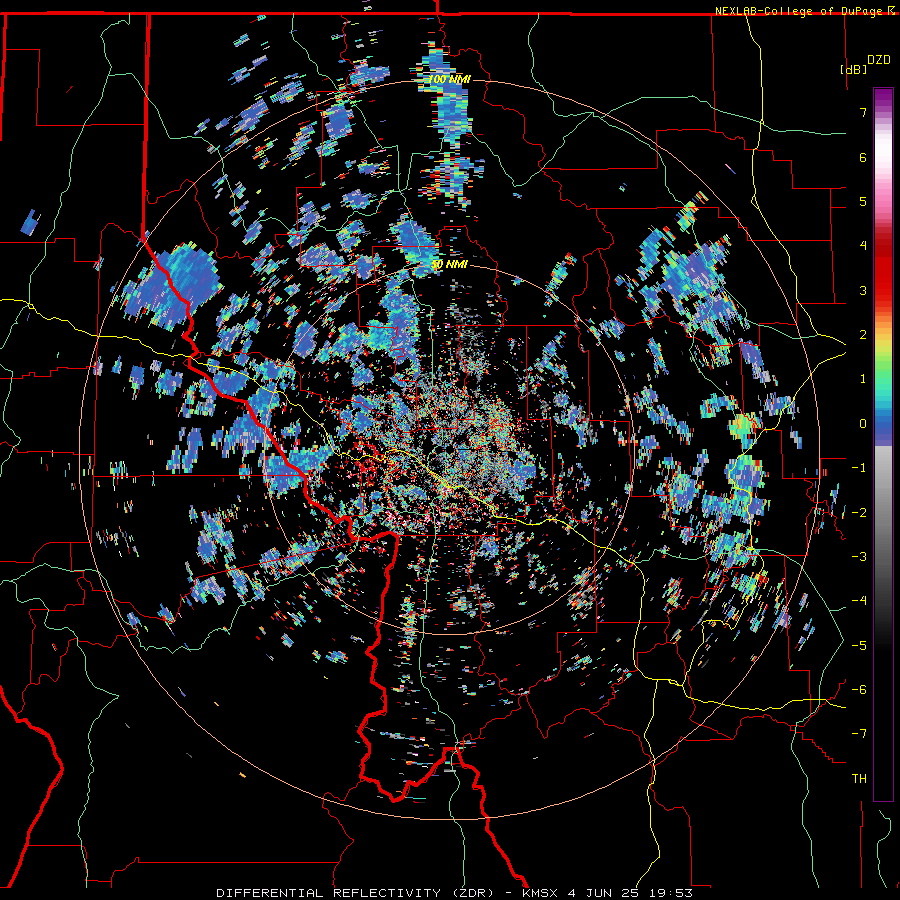Click the "4" value on the dB scale
The image size is (900, 900).
coord(863,246)
